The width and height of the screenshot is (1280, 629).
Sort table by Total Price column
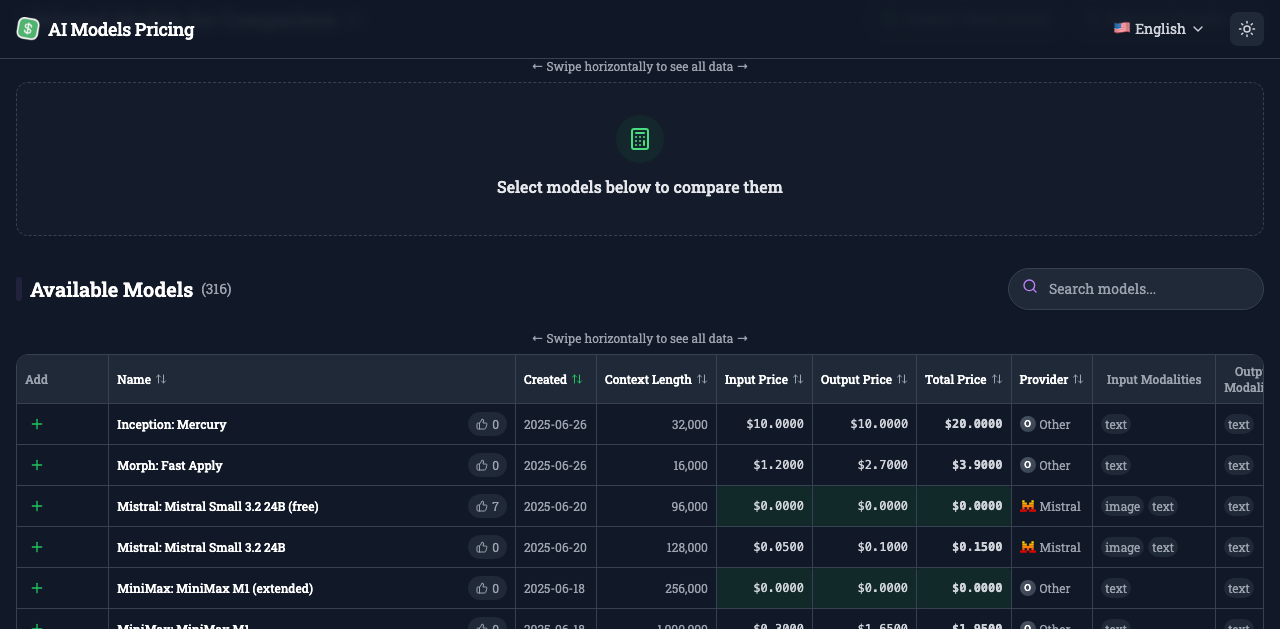click(x=963, y=380)
